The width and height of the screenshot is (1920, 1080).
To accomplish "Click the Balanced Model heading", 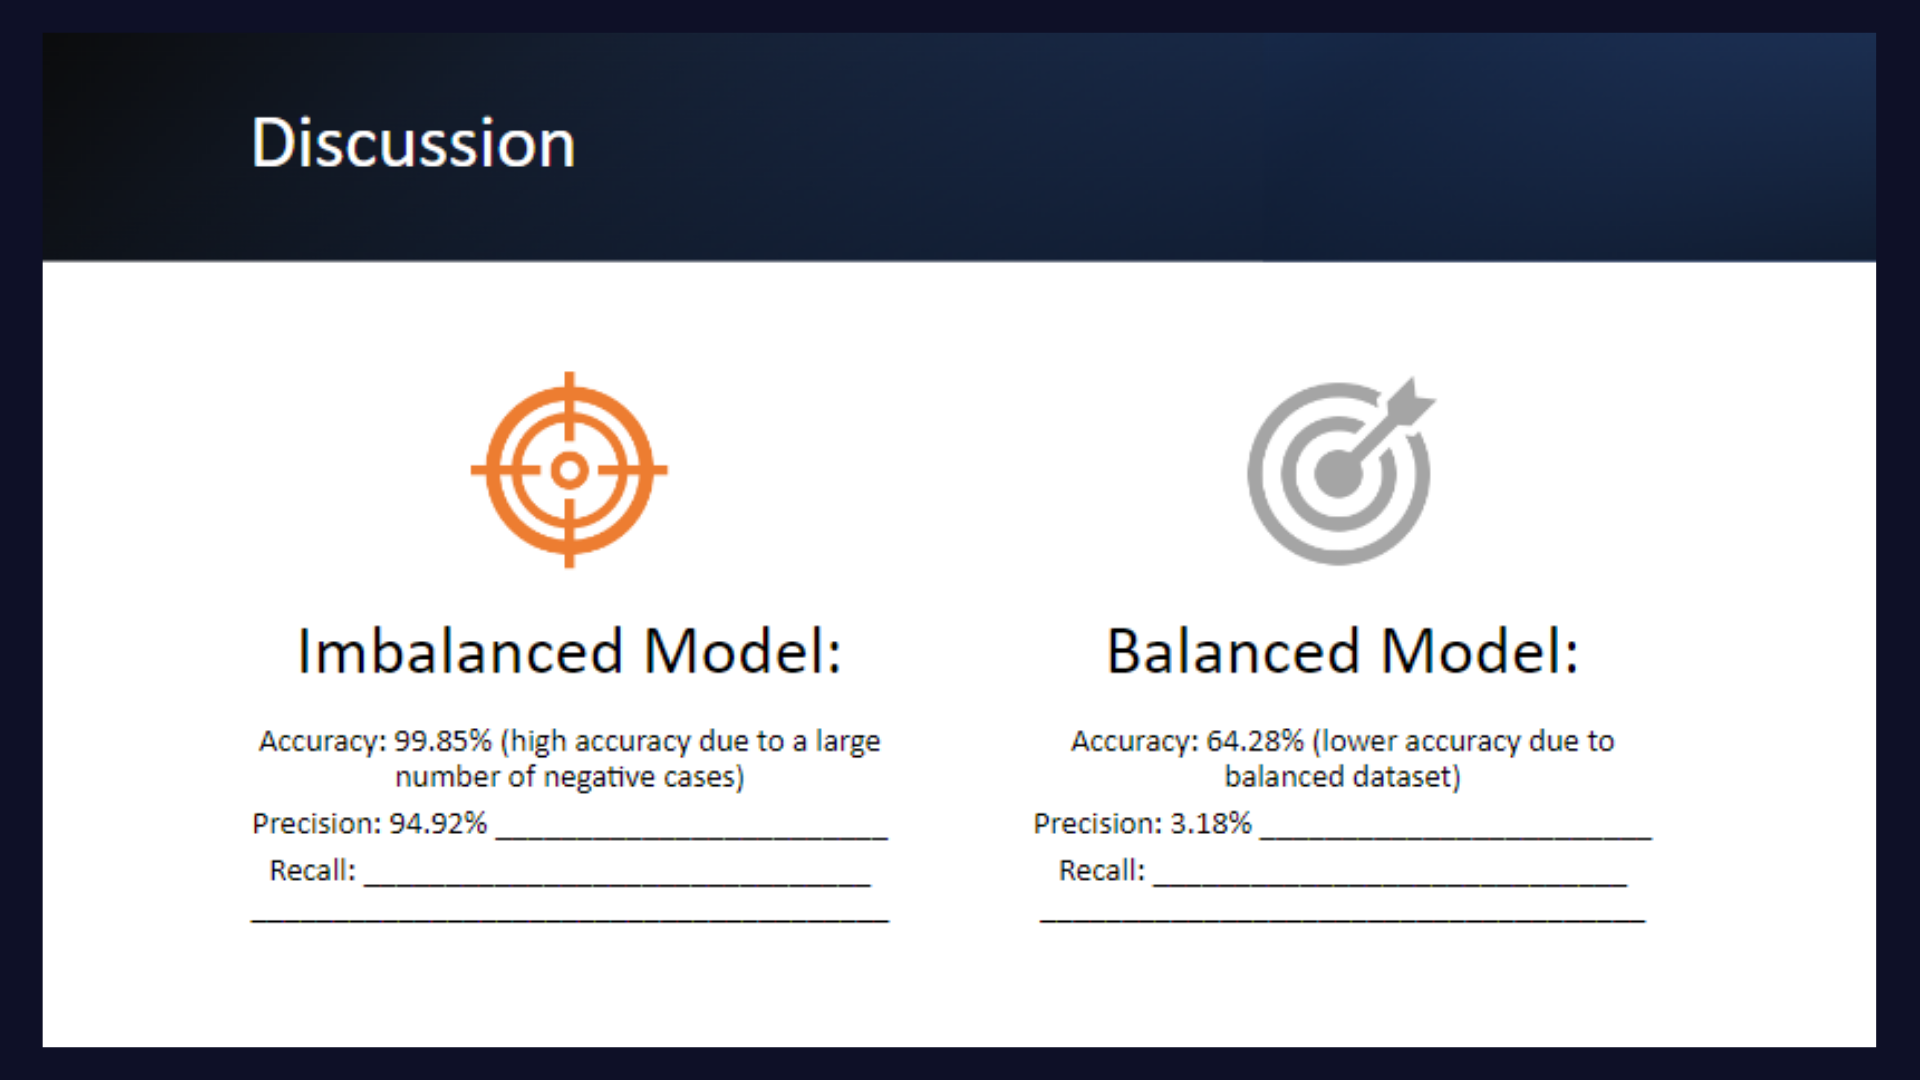I will point(1342,651).
